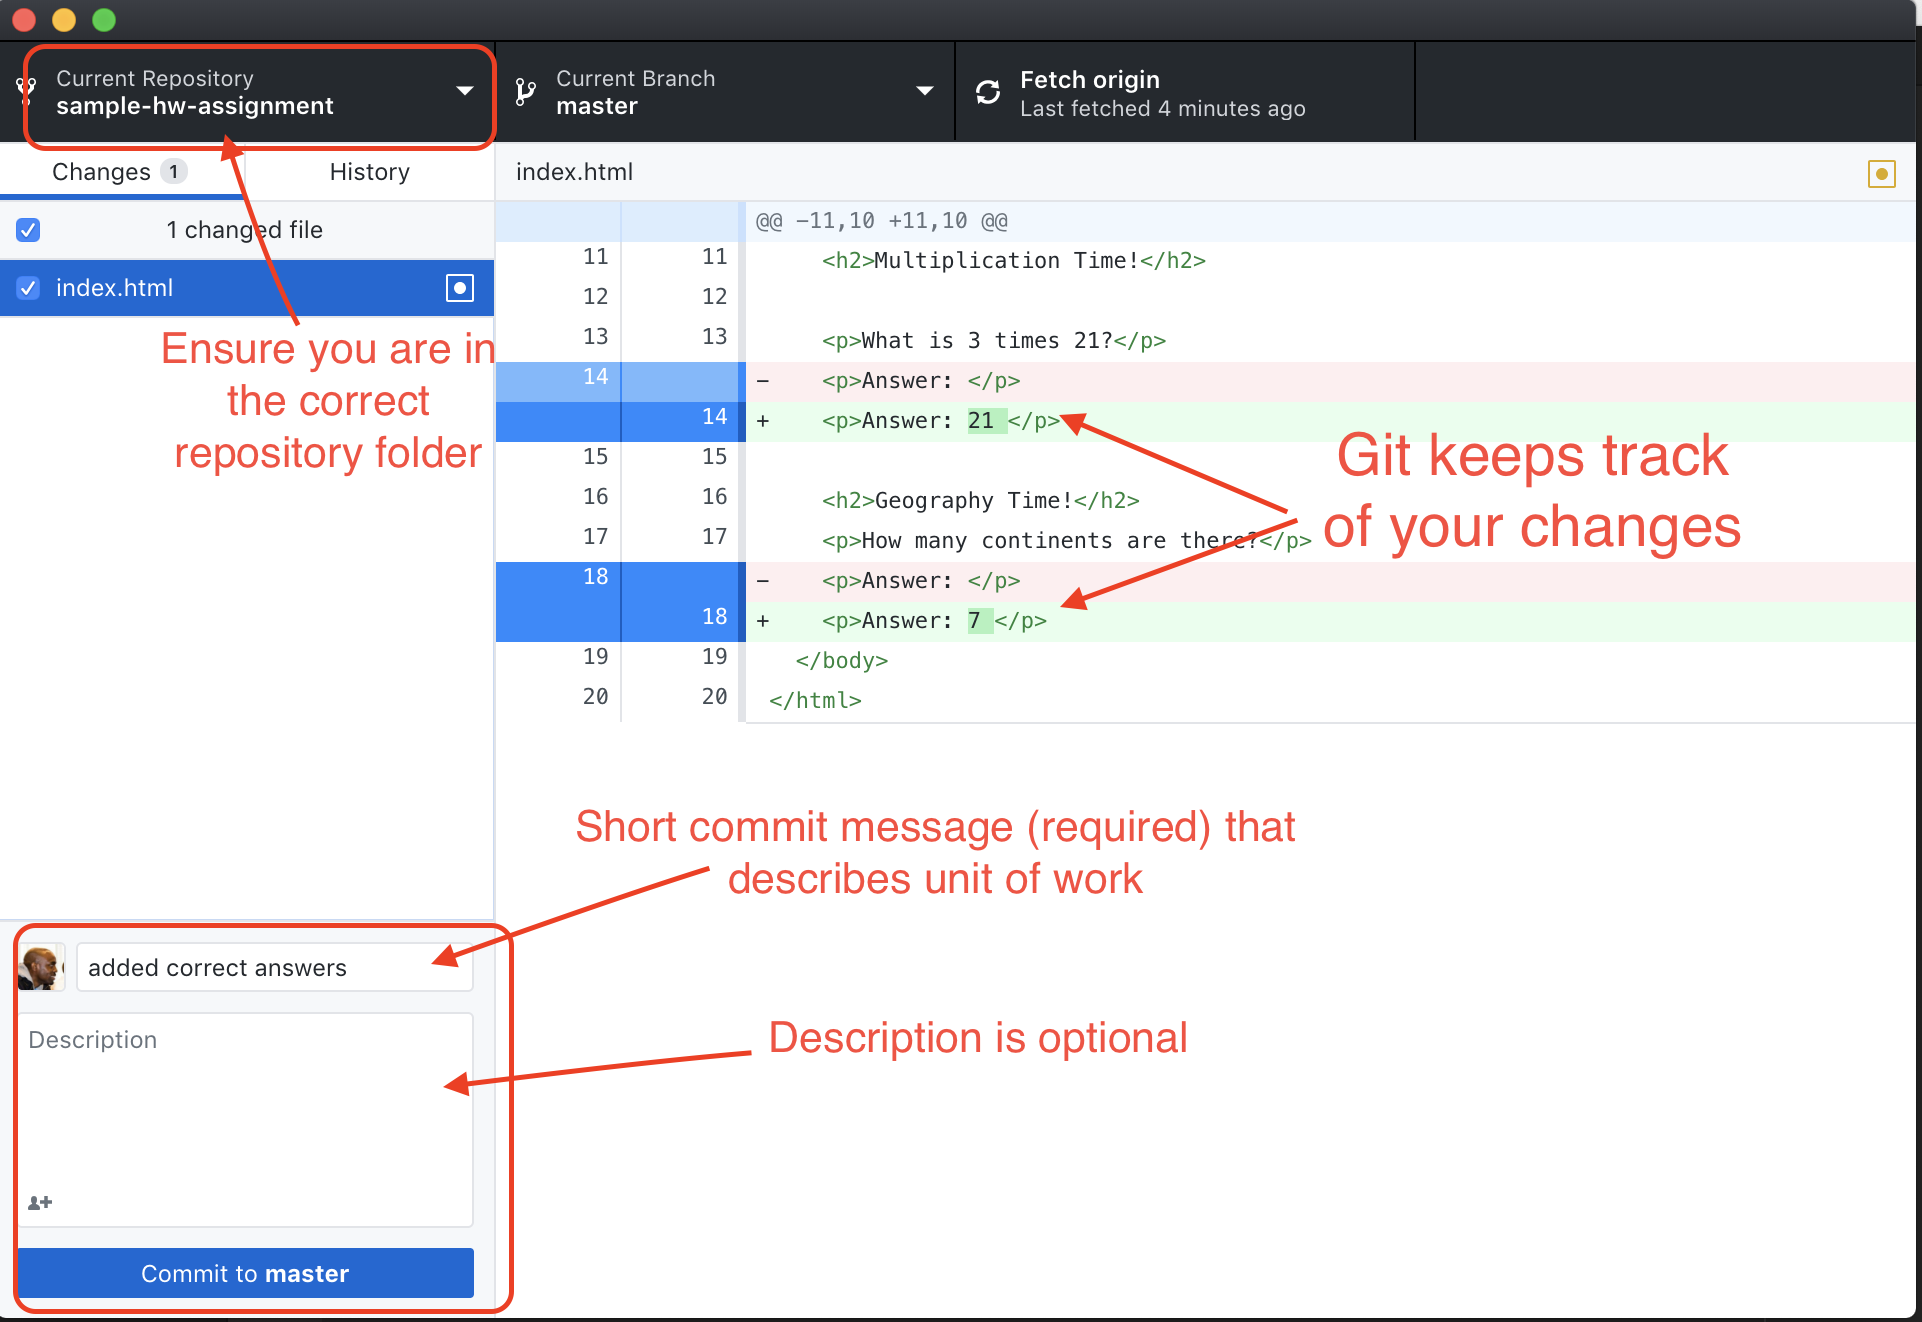
Task: Select added line 14 in diff gutter
Action: click(620, 421)
